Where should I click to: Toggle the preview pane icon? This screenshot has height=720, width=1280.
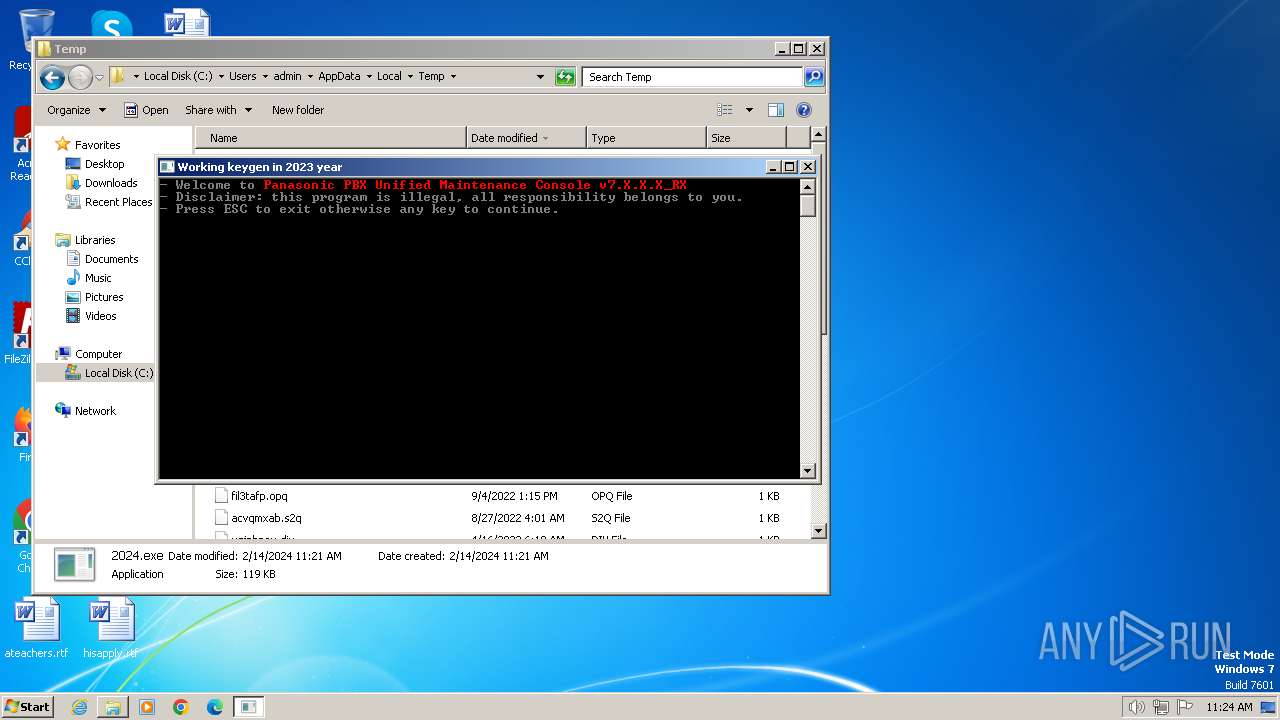[x=775, y=110]
